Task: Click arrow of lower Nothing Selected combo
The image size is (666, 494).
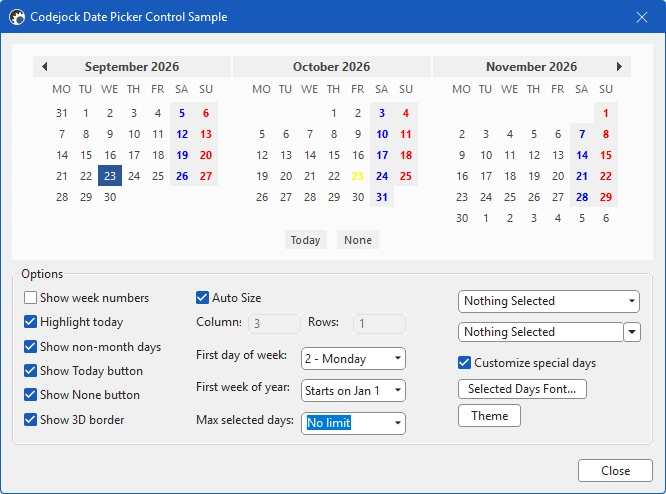Action: 632,332
